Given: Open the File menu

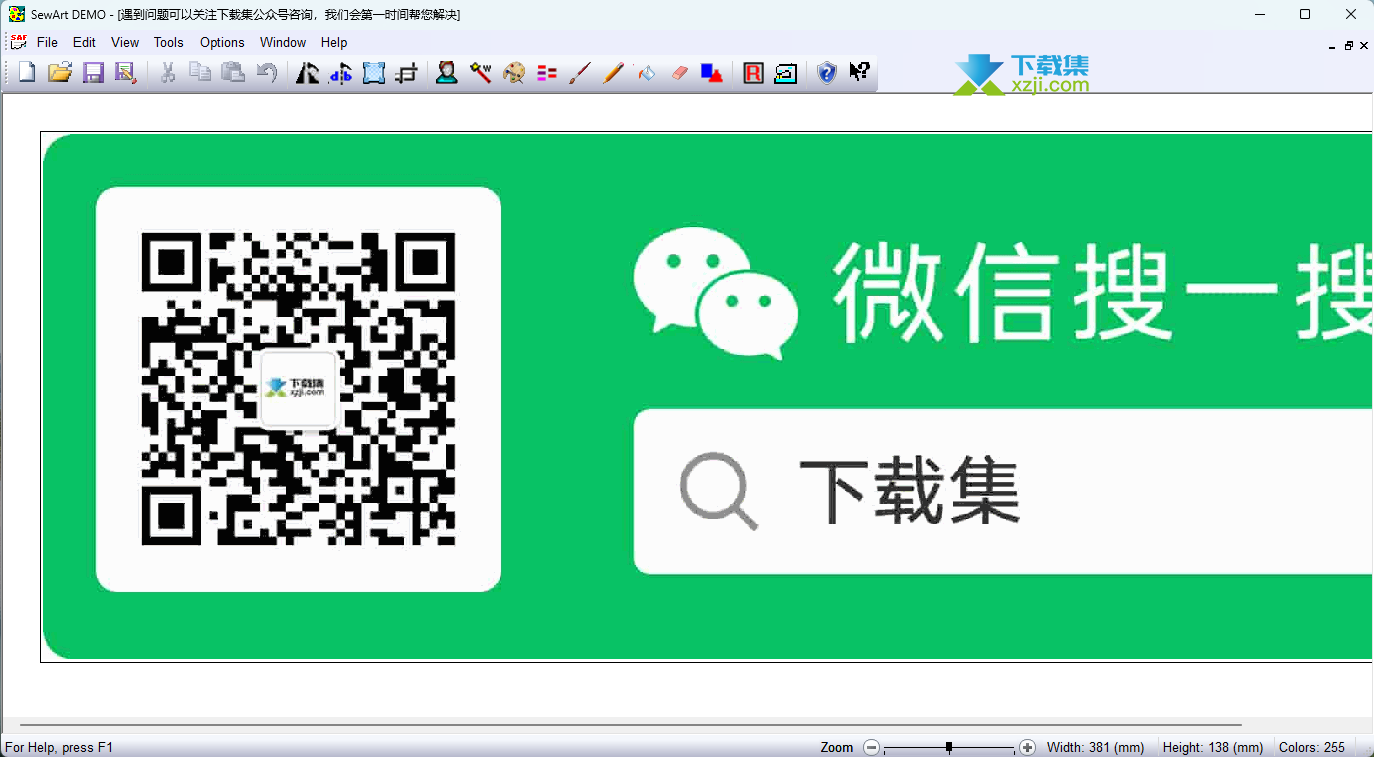Looking at the screenshot, I should pos(47,42).
